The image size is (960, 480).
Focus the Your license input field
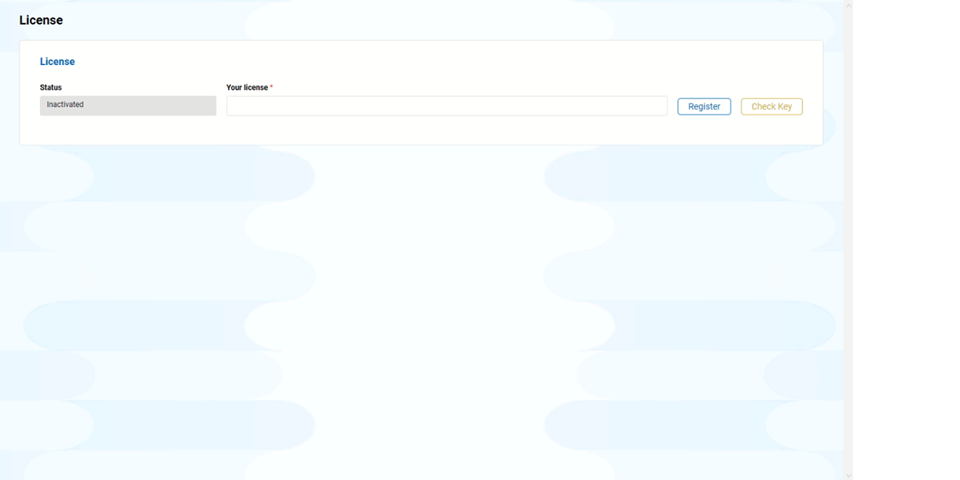[x=446, y=106]
